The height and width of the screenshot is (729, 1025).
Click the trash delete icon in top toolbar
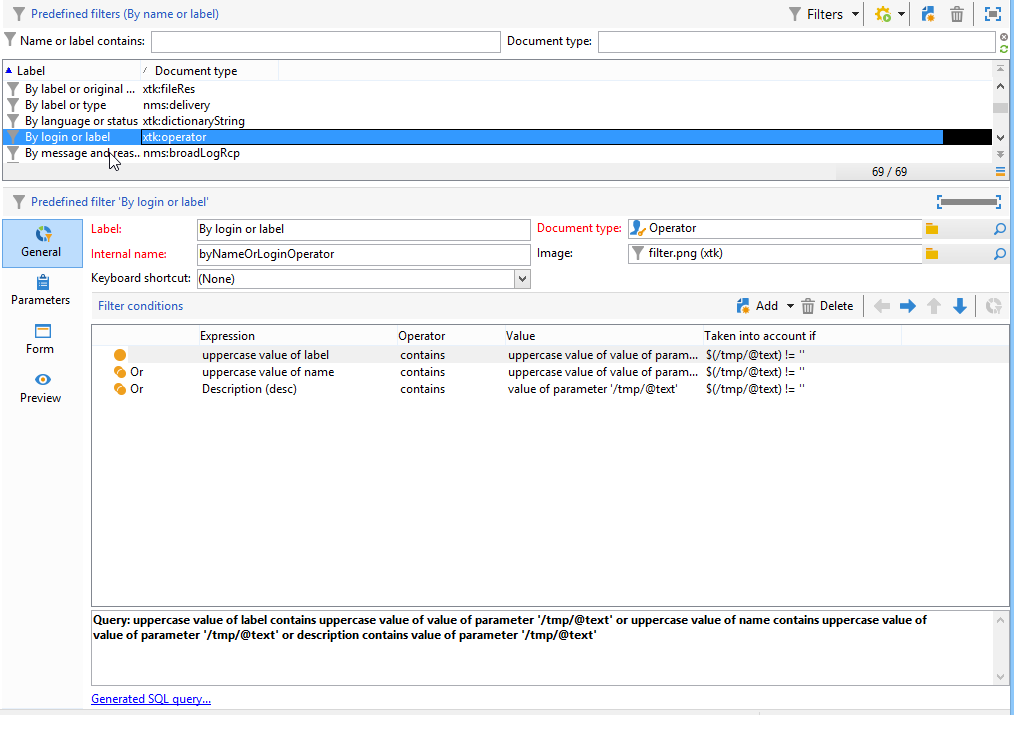click(956, 14)
